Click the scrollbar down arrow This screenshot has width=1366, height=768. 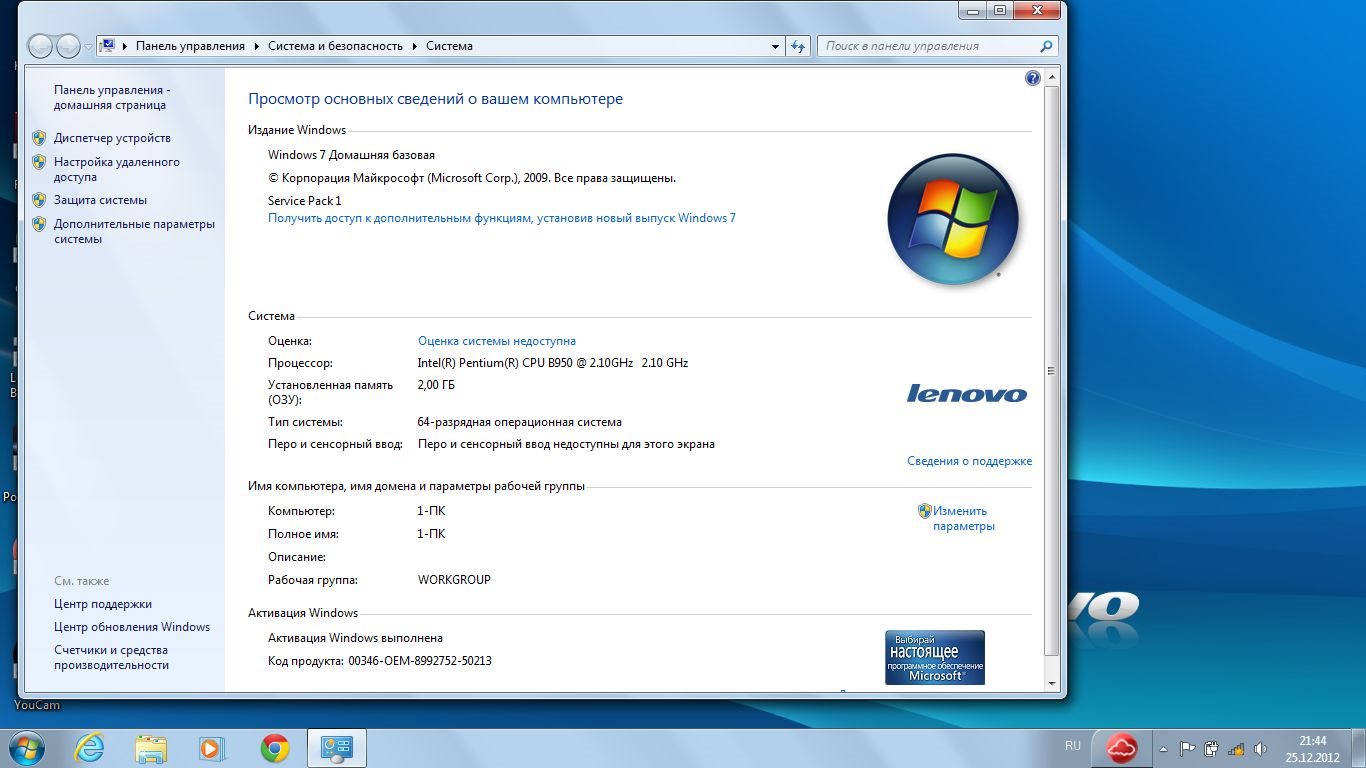tap(1051, 683)
